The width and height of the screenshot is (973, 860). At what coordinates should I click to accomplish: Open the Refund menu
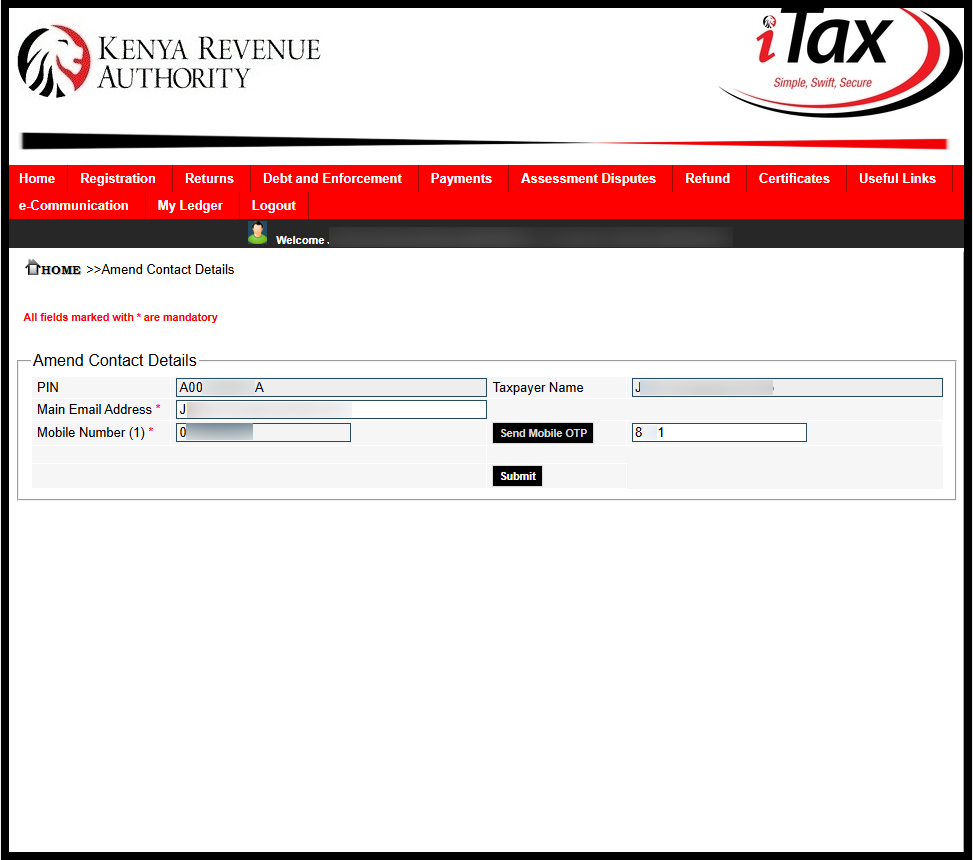click(x=707, y=178)
